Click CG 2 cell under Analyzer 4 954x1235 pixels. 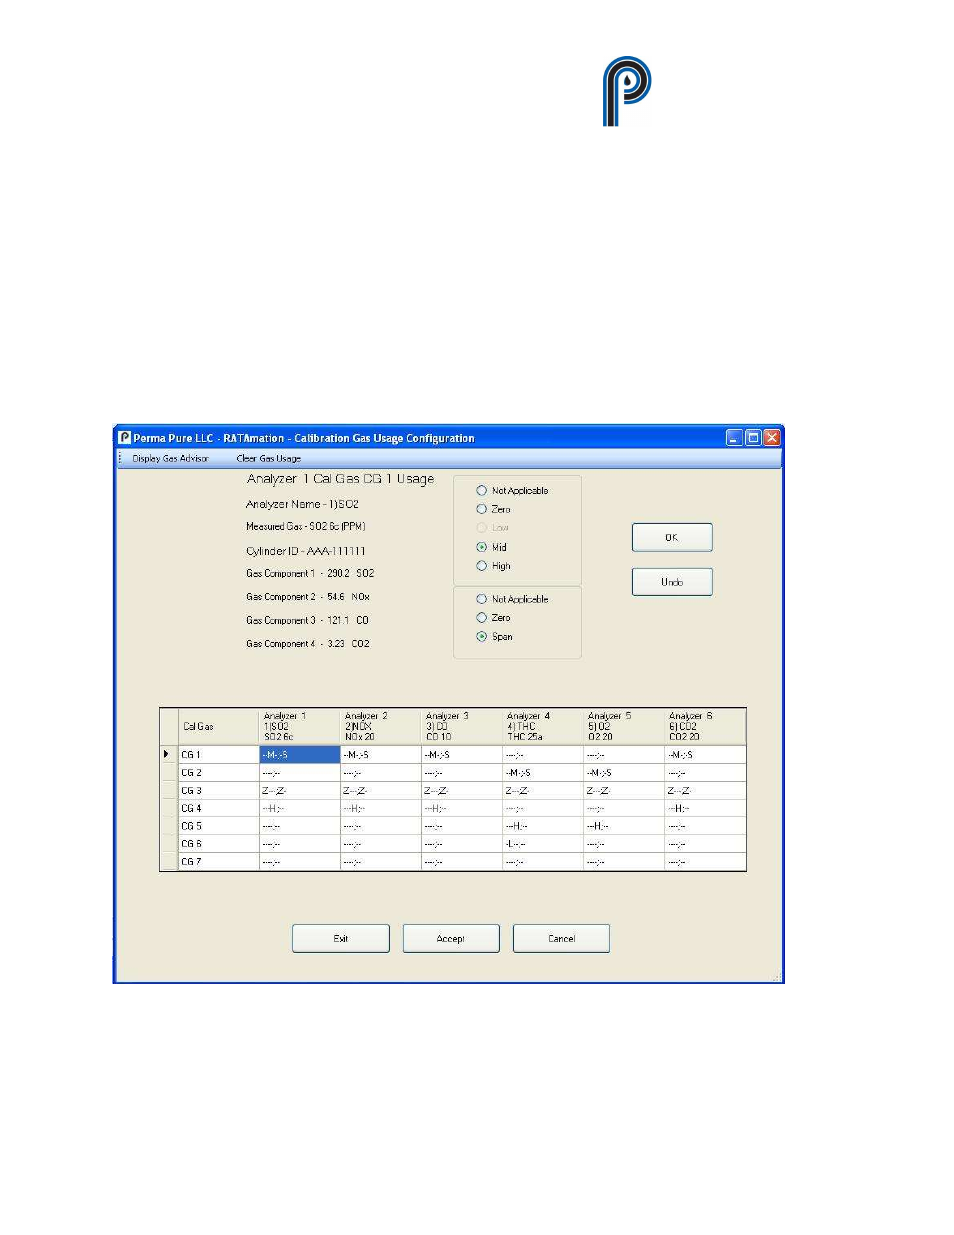point(543,772)
